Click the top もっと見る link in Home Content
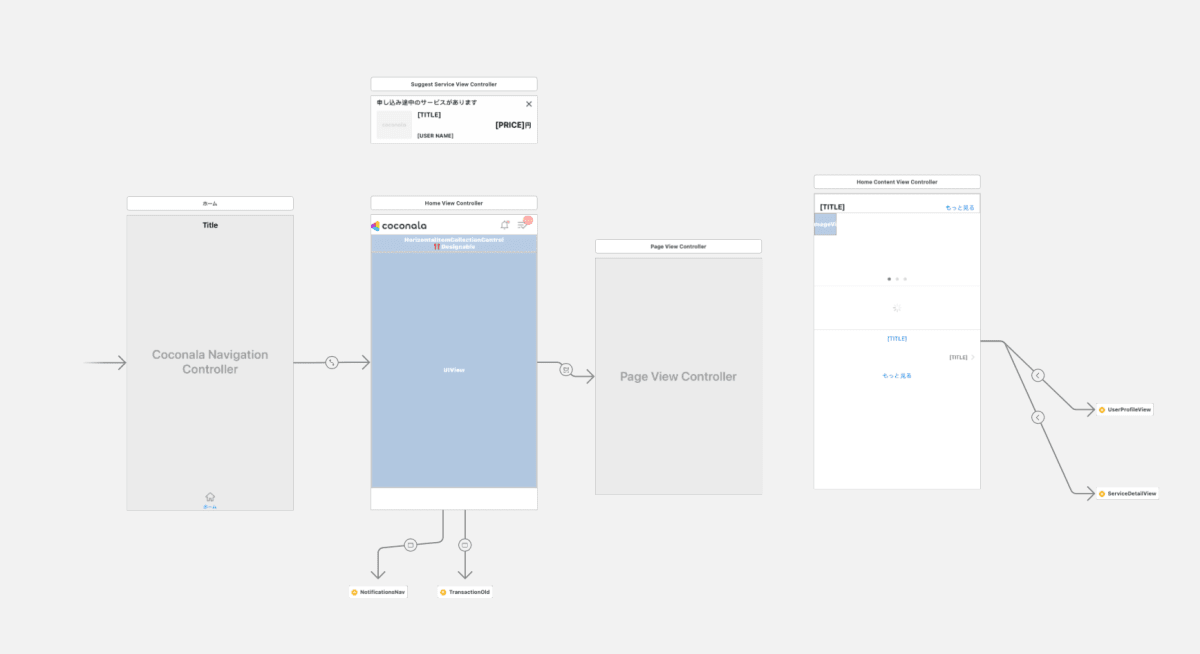 click(x=960, y=208)
